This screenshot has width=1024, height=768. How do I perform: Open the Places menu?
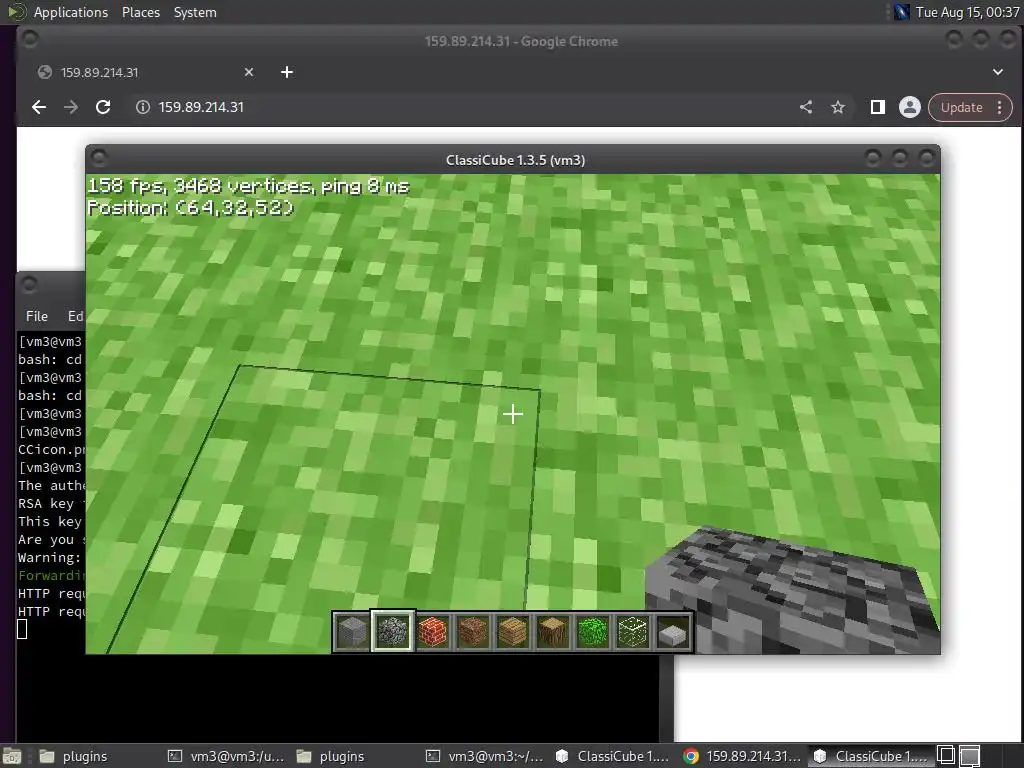point(140,12)
